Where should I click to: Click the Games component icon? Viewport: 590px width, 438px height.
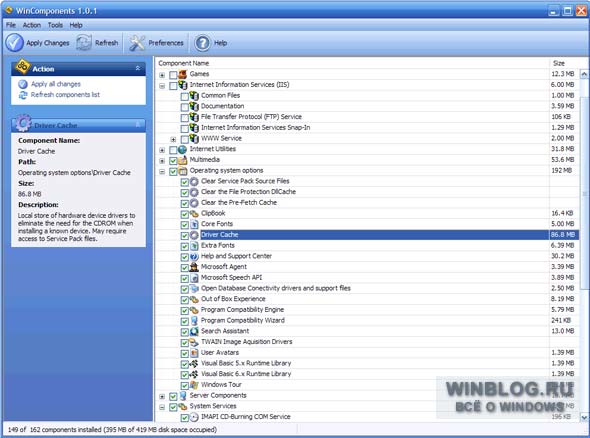182,74
